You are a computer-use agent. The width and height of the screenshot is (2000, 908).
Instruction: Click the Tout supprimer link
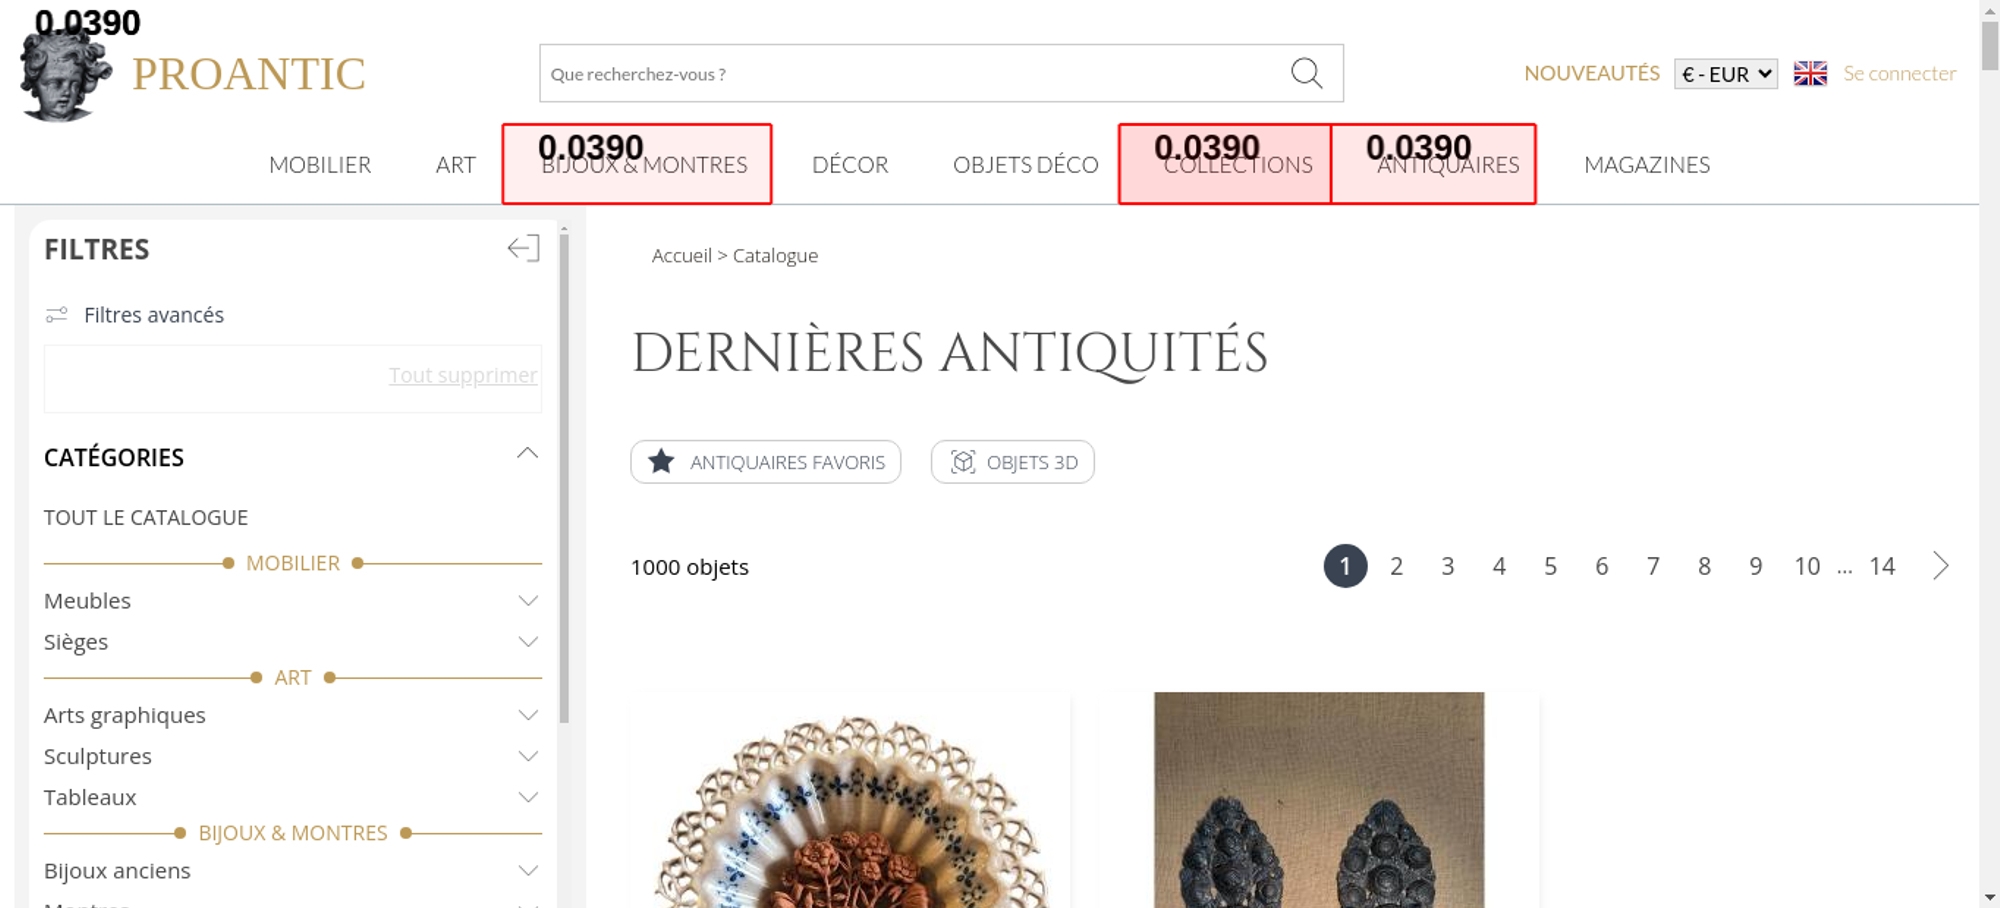462,375
